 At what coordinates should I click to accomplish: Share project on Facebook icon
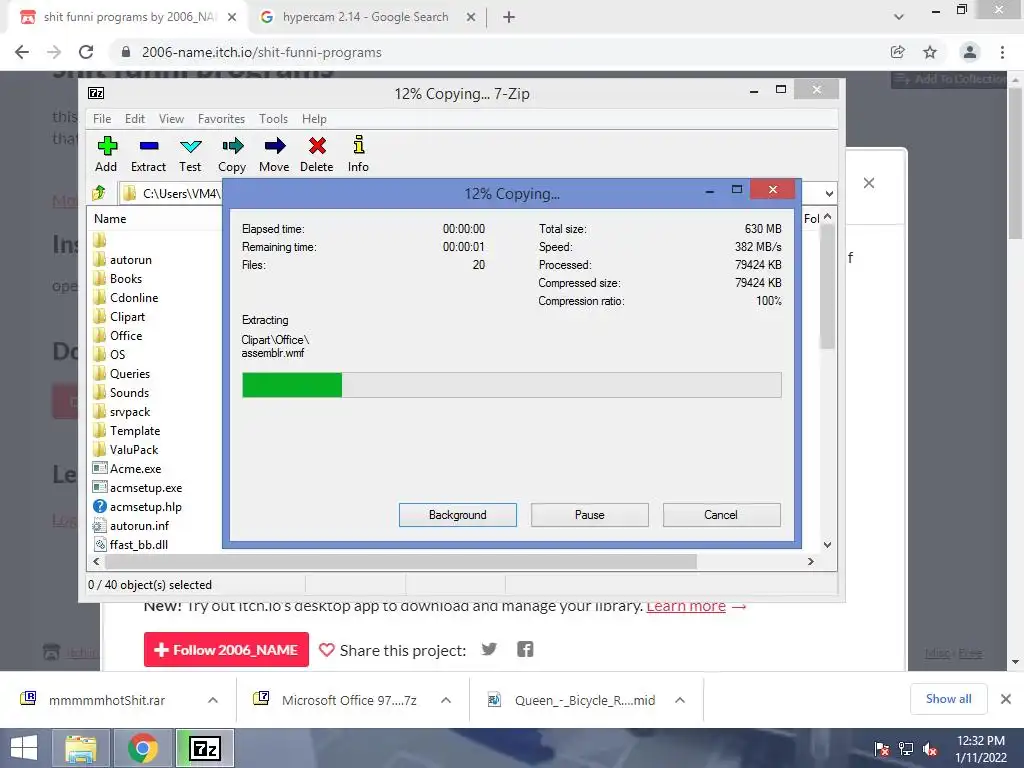(525, 649)
